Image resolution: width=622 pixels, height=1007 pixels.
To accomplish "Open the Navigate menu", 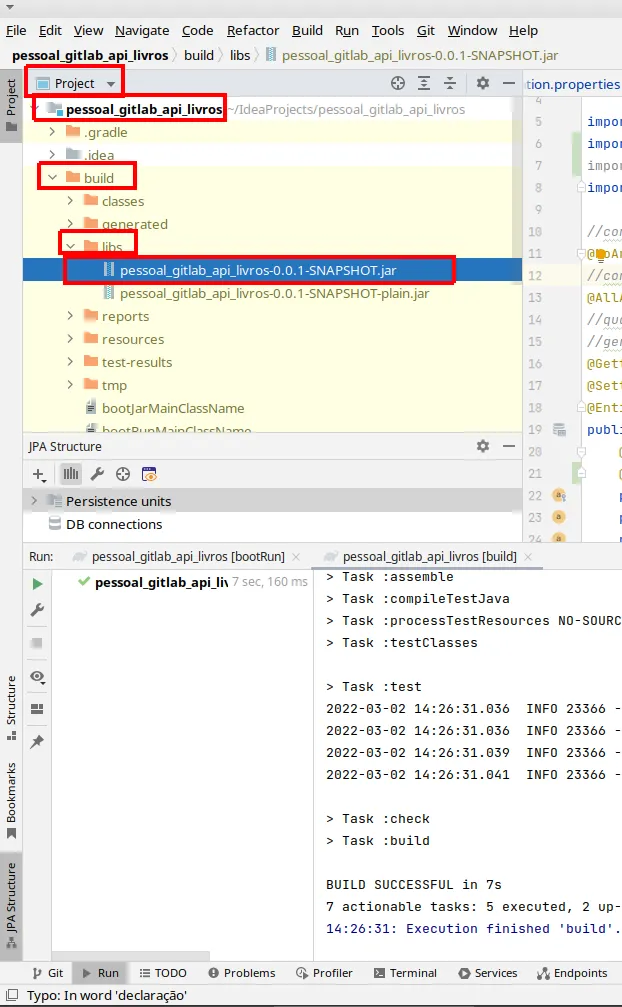I will point(142,30).
